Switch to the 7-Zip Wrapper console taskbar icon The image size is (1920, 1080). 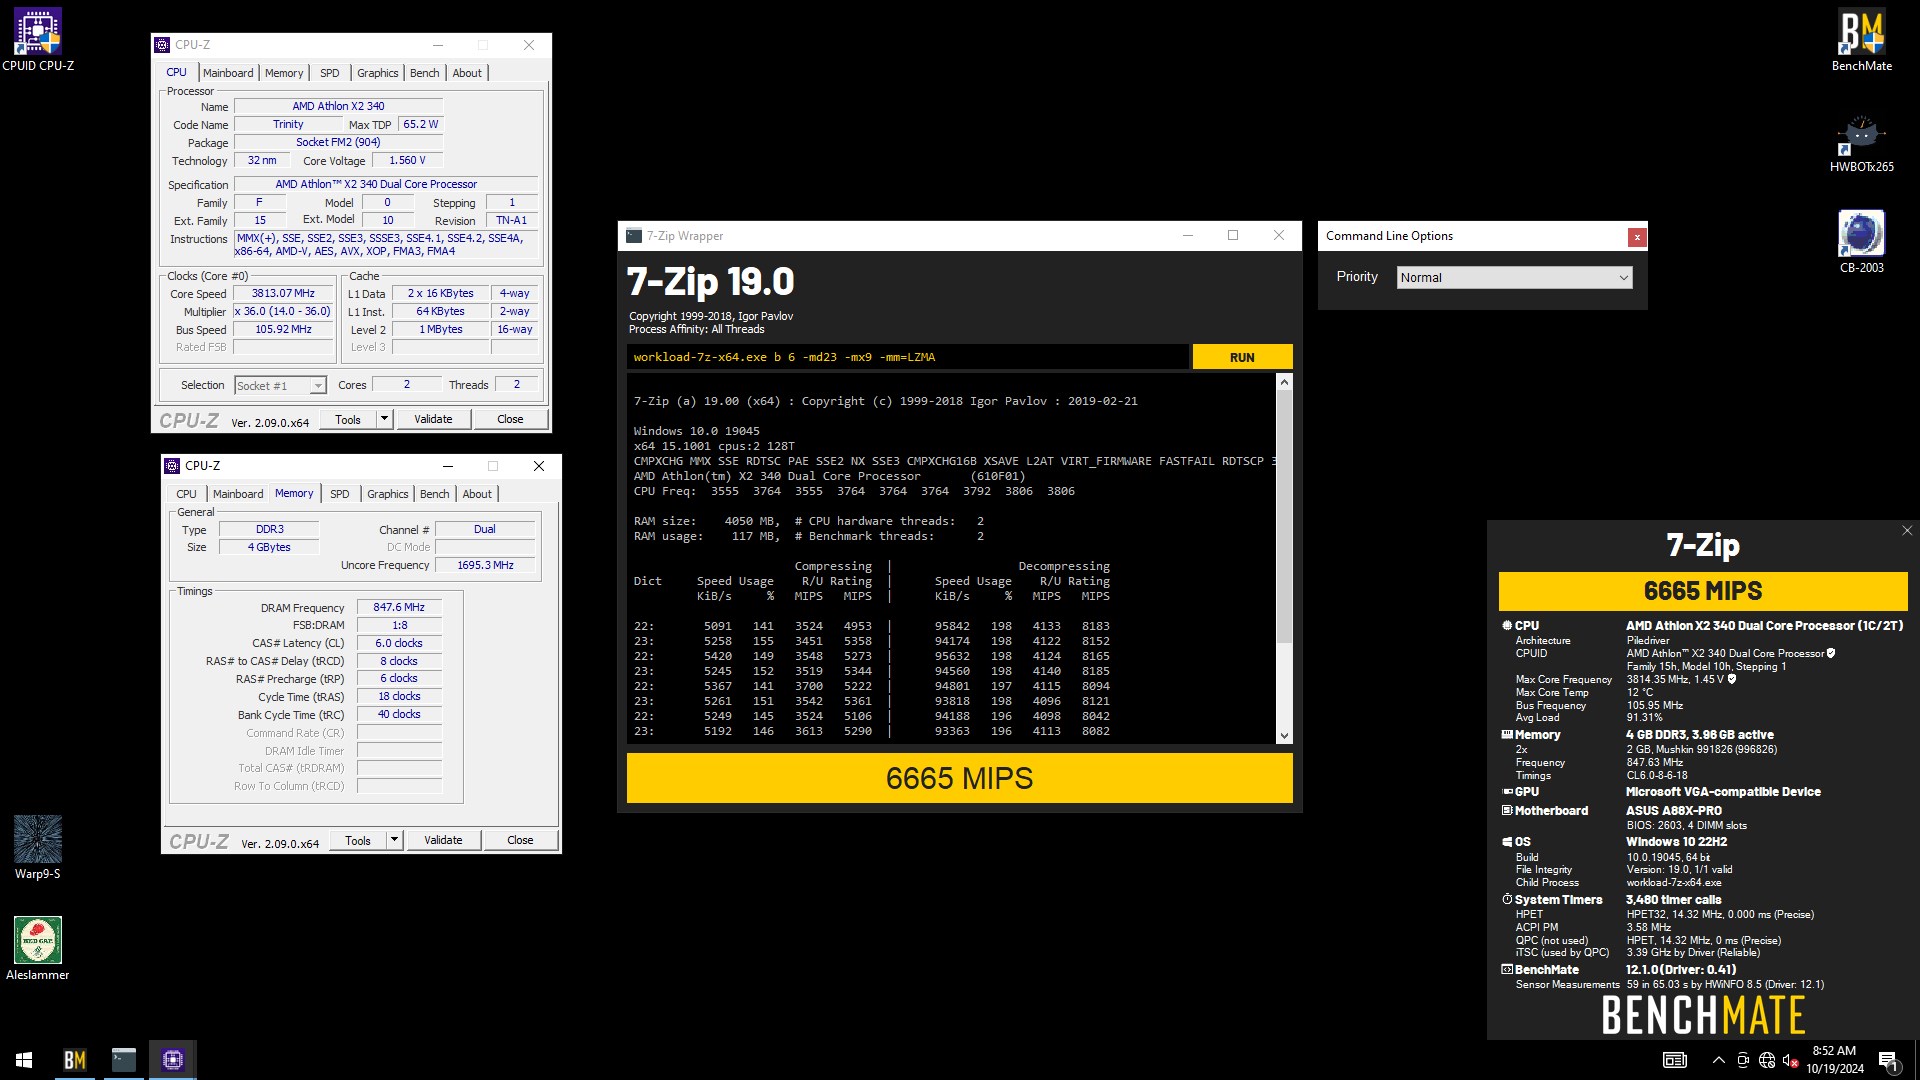[124, 1060]
